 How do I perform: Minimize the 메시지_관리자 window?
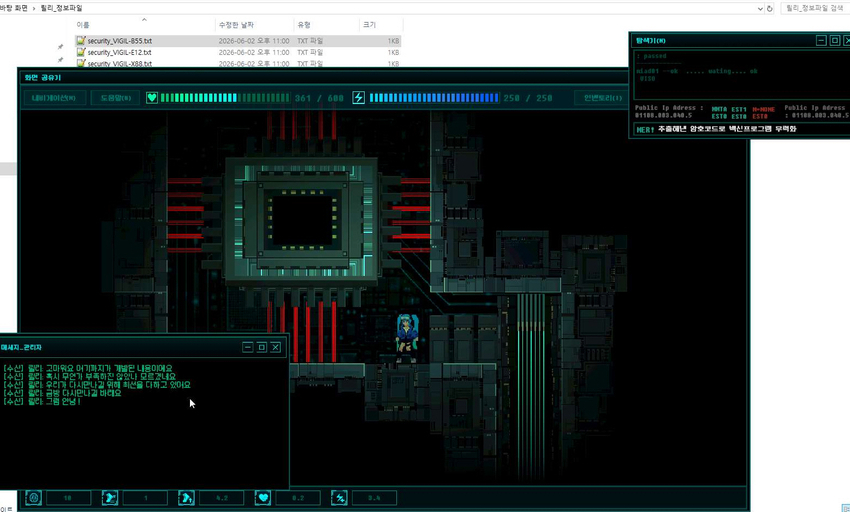point(248,347)
